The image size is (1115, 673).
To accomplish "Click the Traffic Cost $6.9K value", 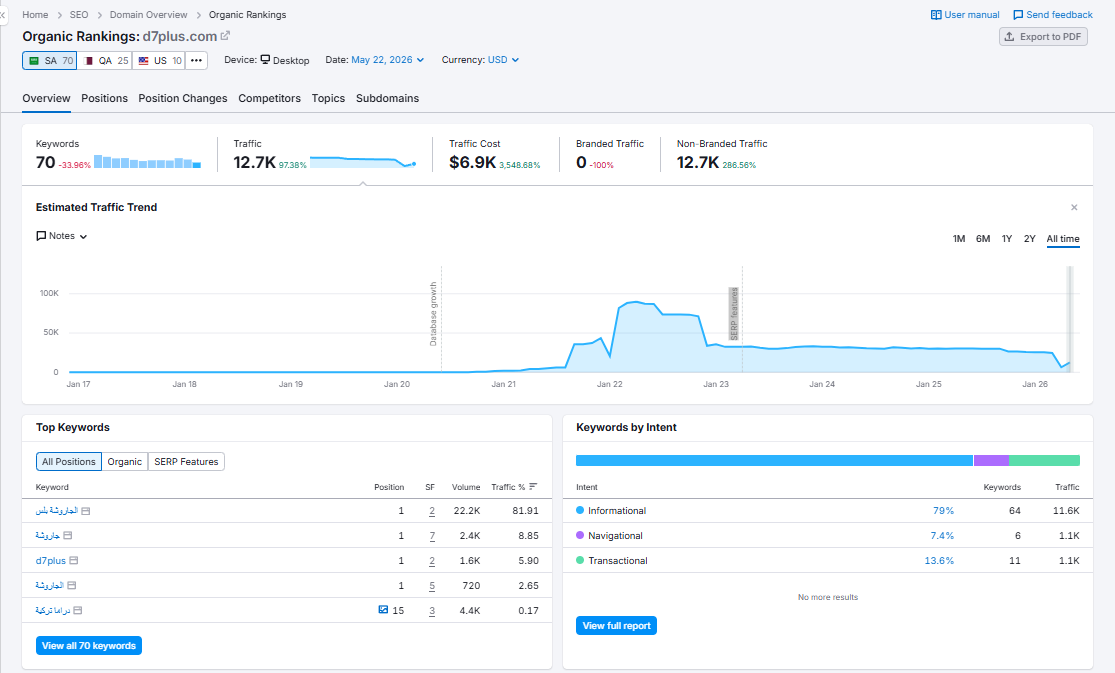I will pyautogui.click(x=472, y=163).
